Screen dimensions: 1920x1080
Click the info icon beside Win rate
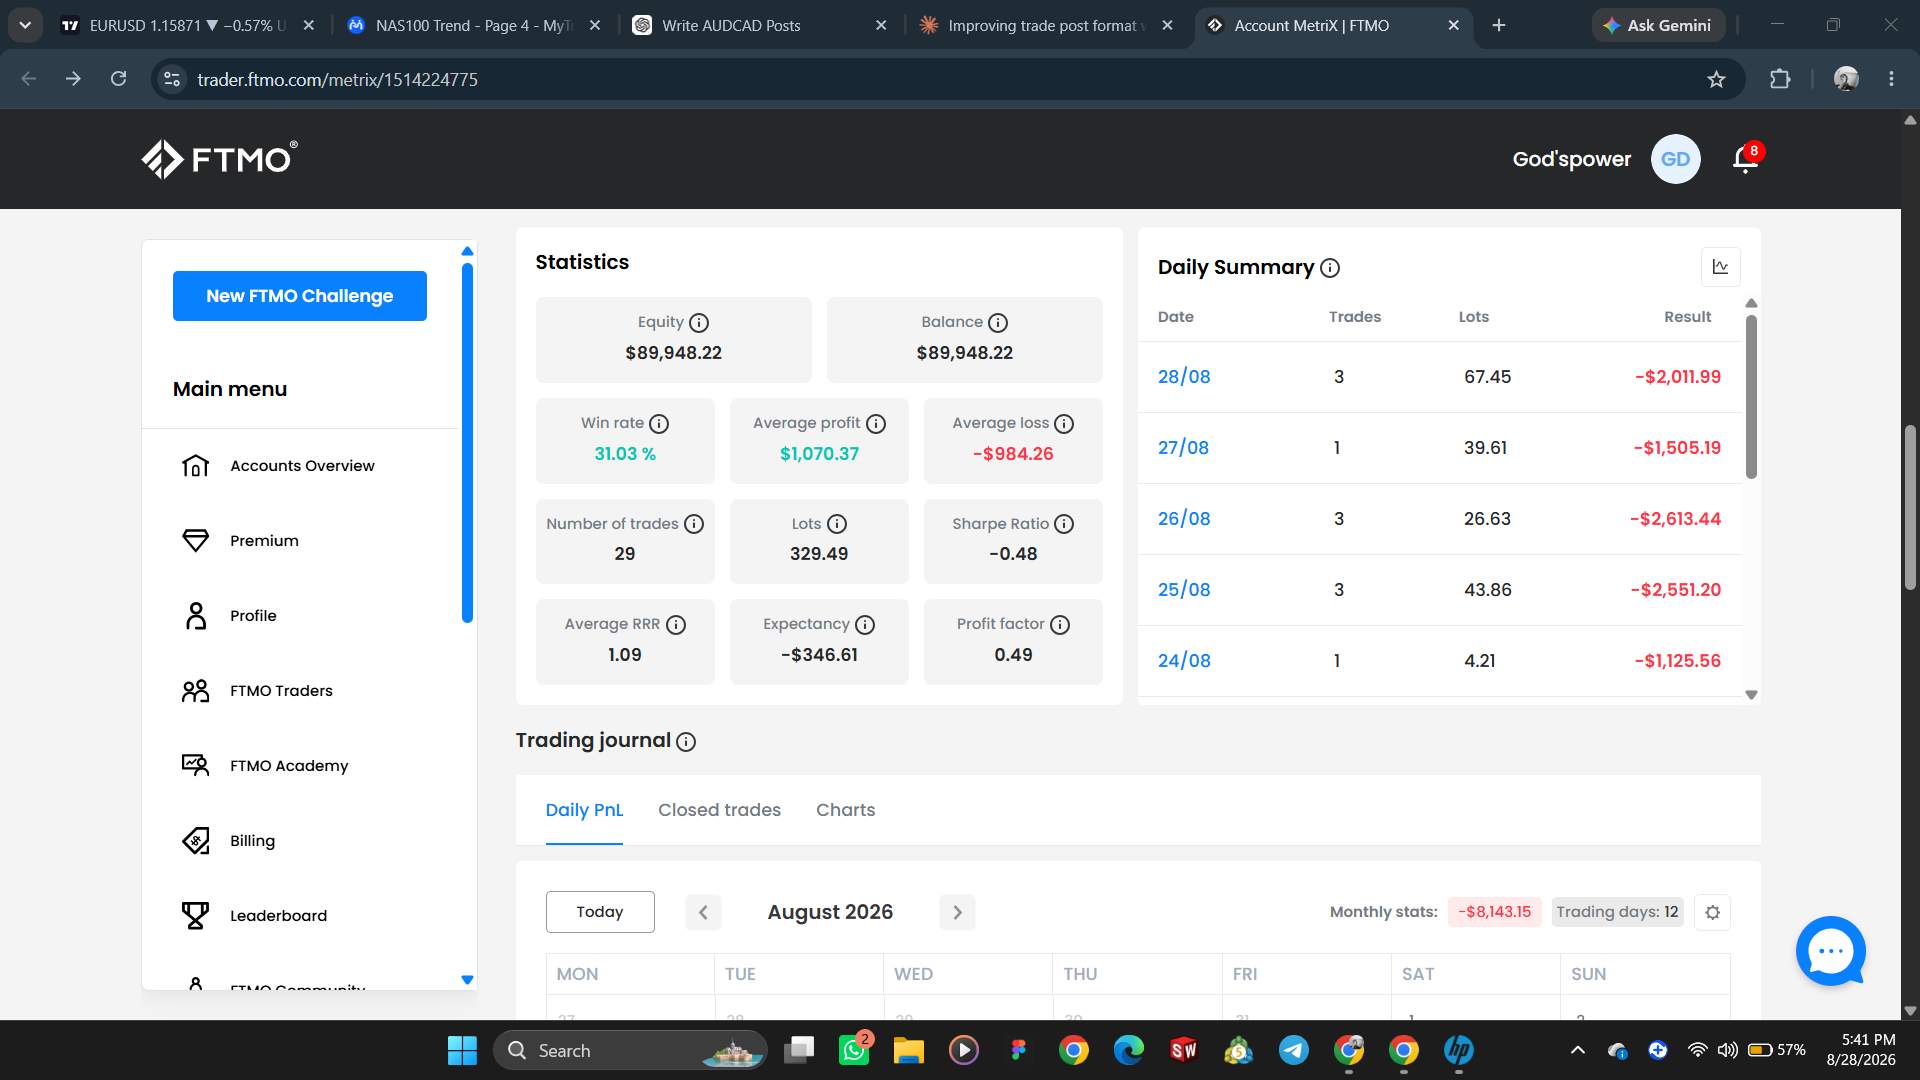[659, 424]
